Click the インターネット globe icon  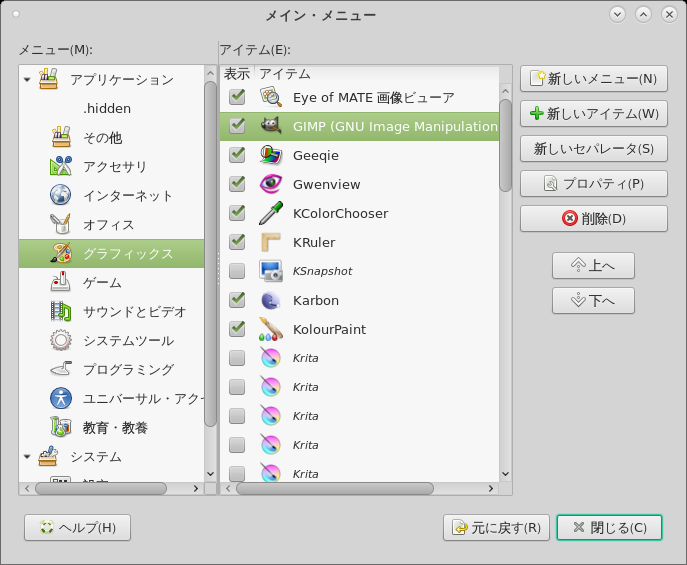tap(61, 195)
